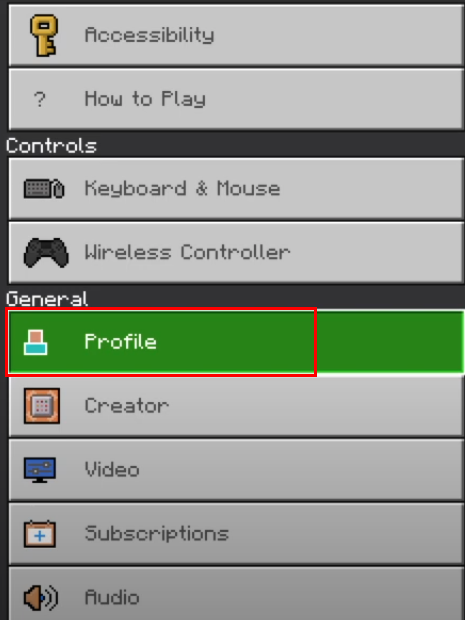
Task: Switch to the Audio settings tab
Action: pos(236,594)
